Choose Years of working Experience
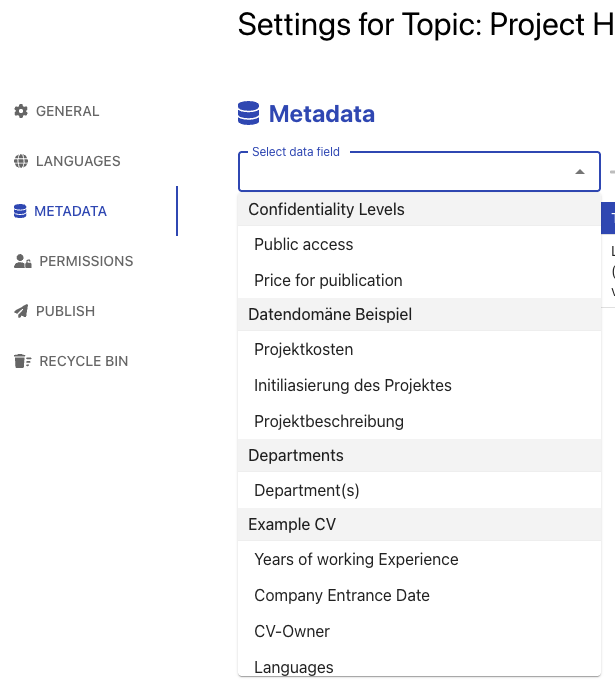The image size is (615, 683). point(356,560)
